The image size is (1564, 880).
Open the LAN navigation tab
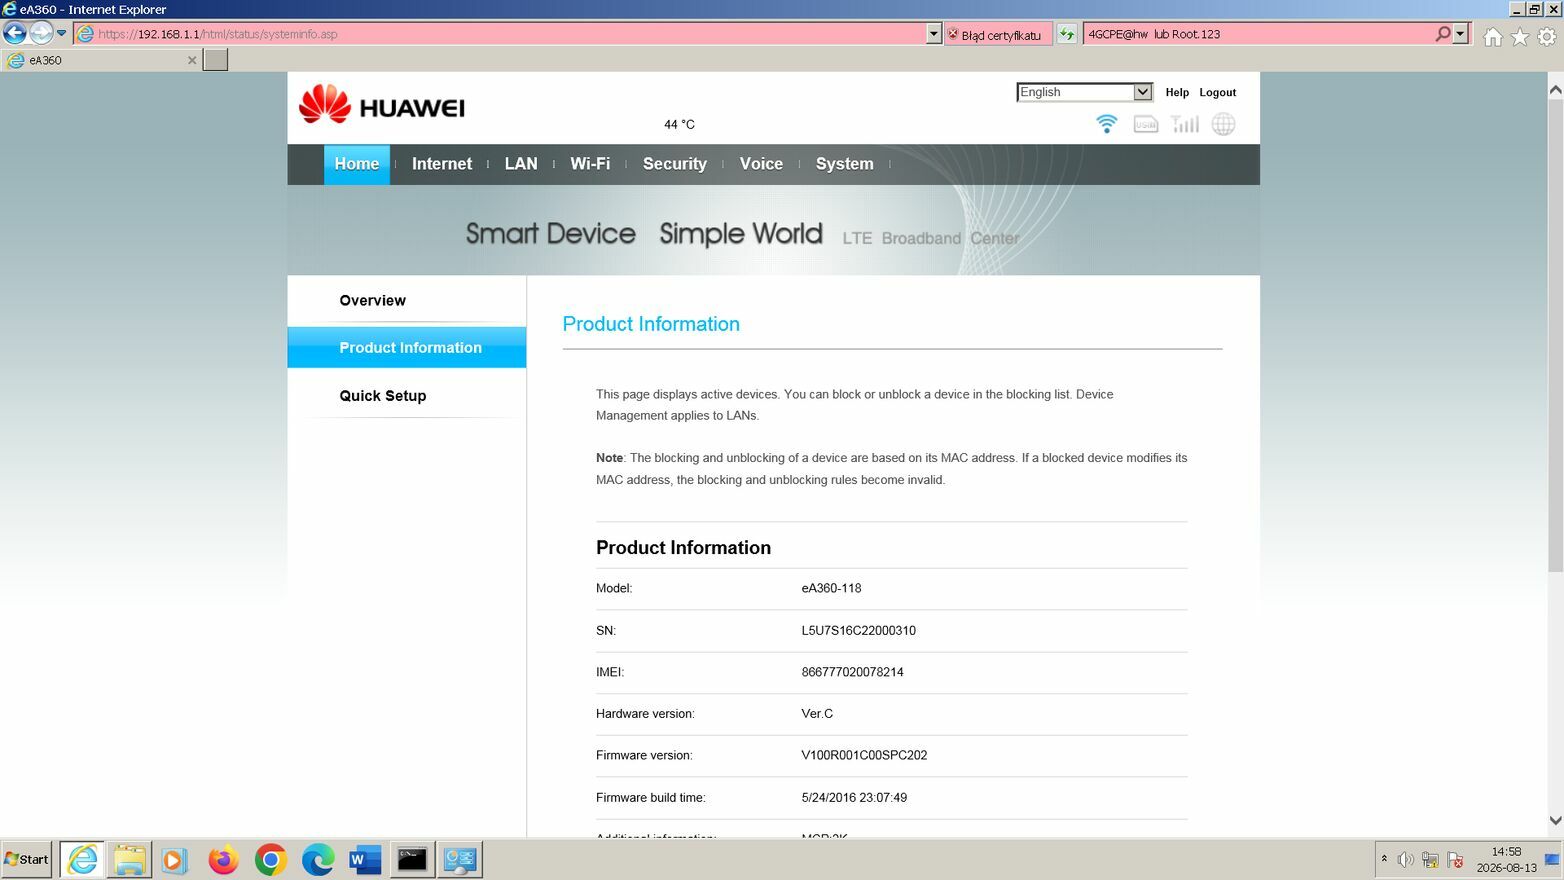tap(521, 164)
